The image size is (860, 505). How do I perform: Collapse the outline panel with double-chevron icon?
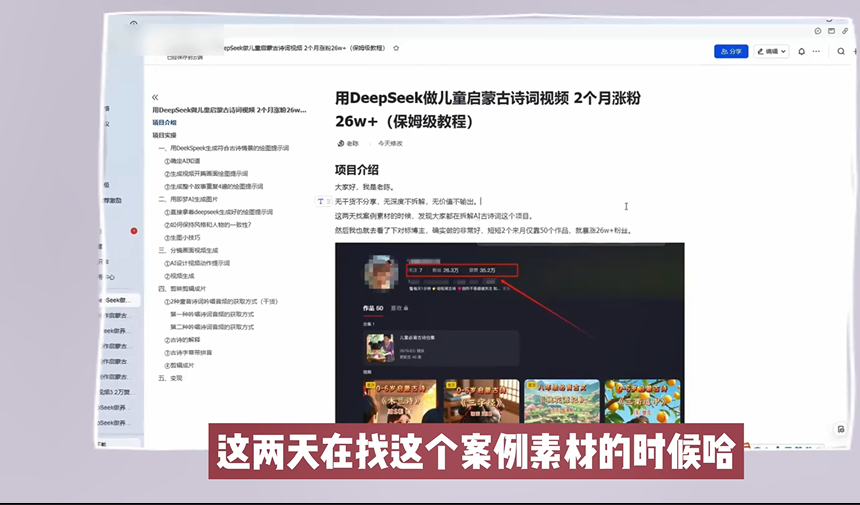pos(155,97)
